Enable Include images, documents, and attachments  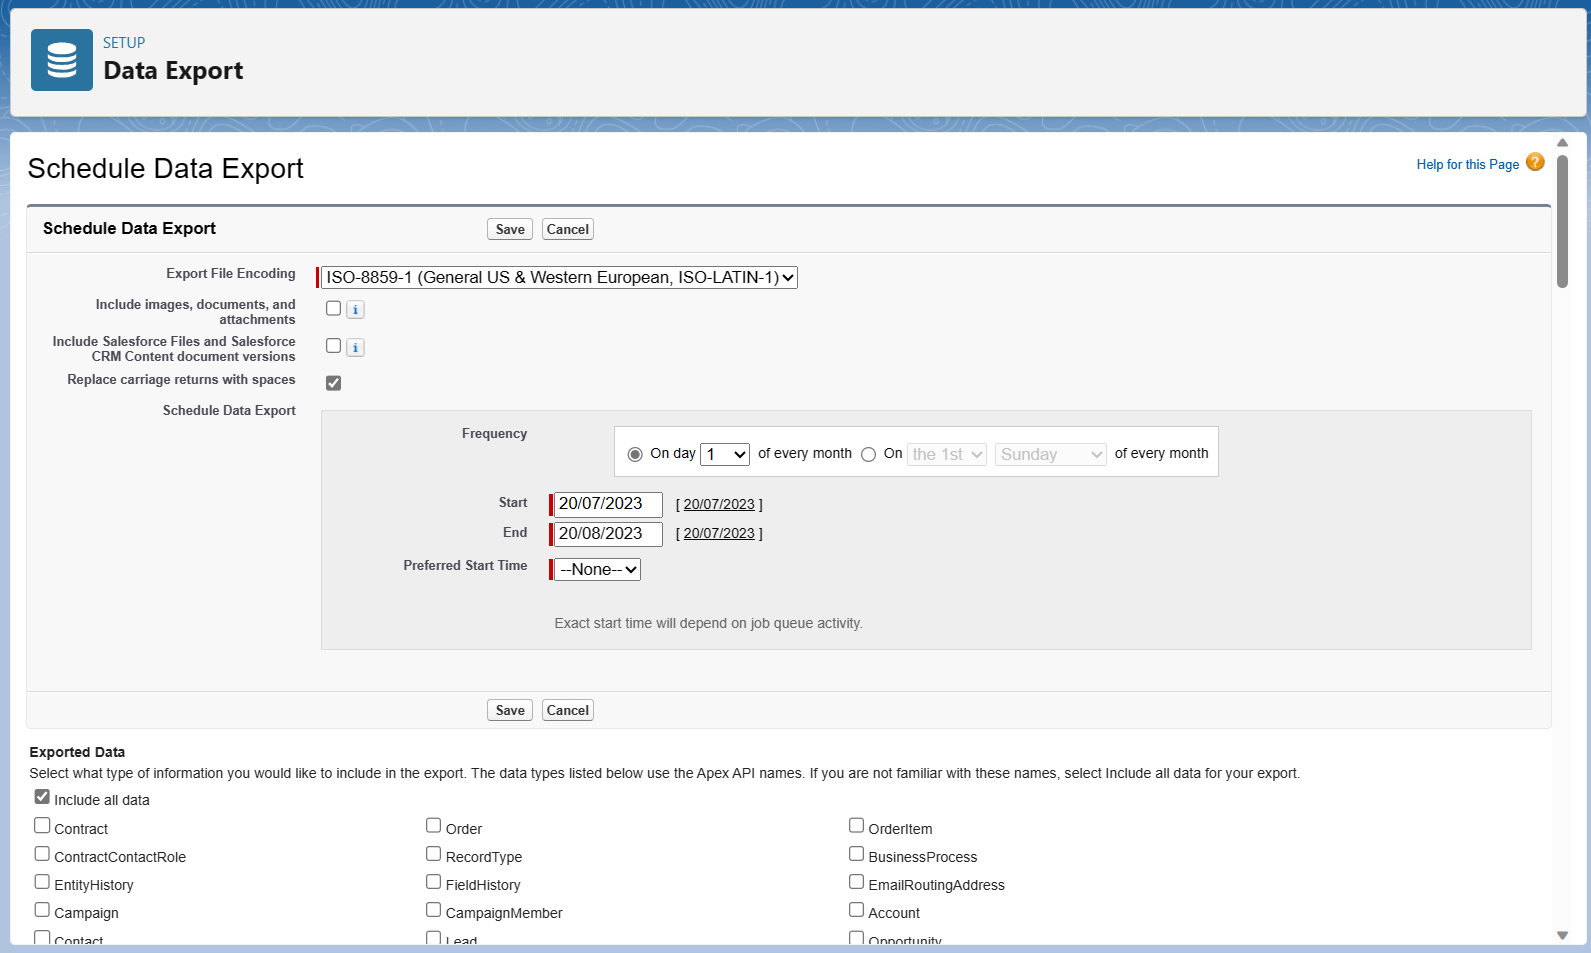click(x=334, y=308)
